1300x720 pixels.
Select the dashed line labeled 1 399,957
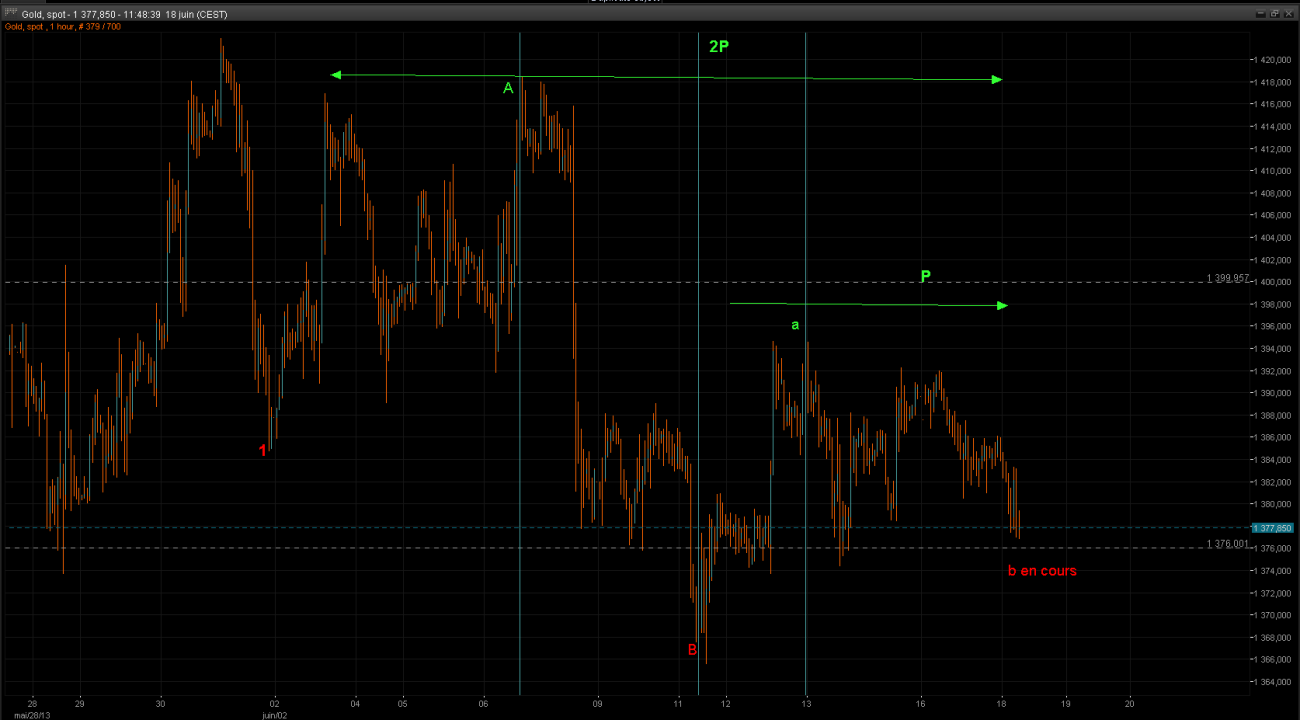click(600, 282)
